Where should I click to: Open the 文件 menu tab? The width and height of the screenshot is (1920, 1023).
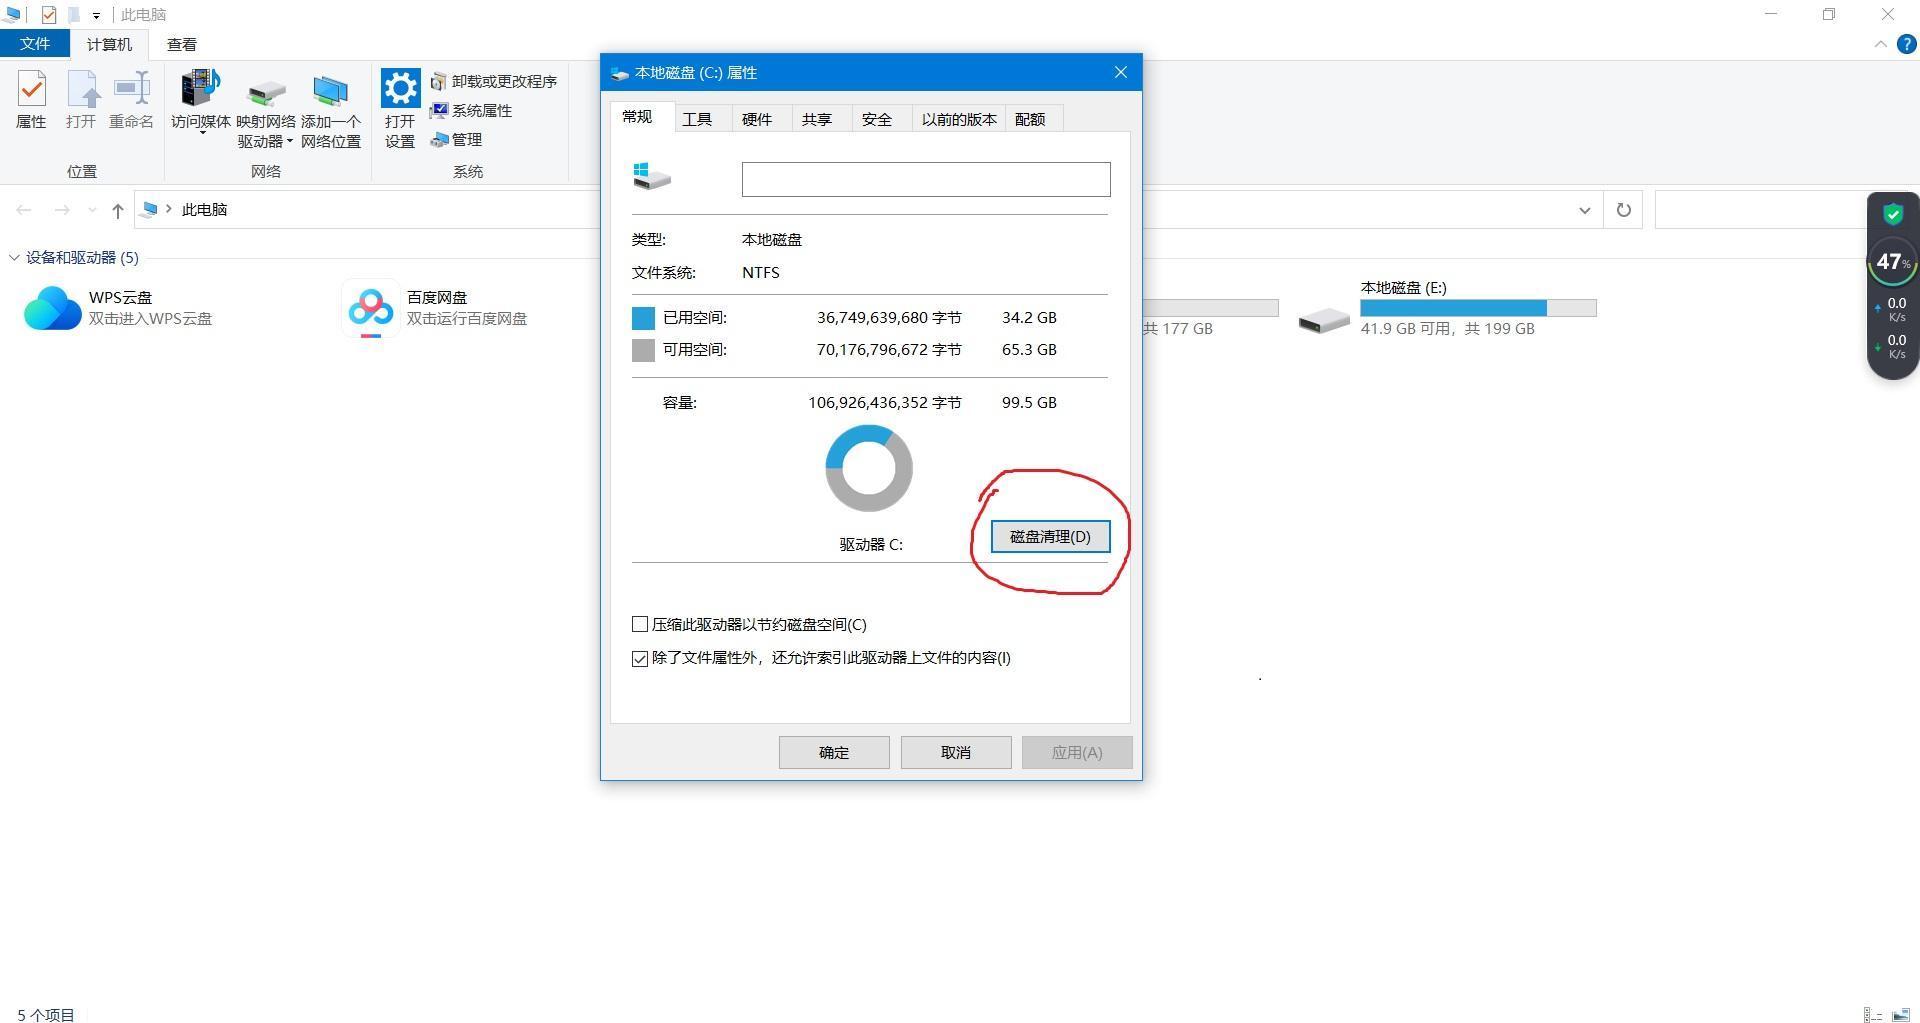(x=35, y=44)
